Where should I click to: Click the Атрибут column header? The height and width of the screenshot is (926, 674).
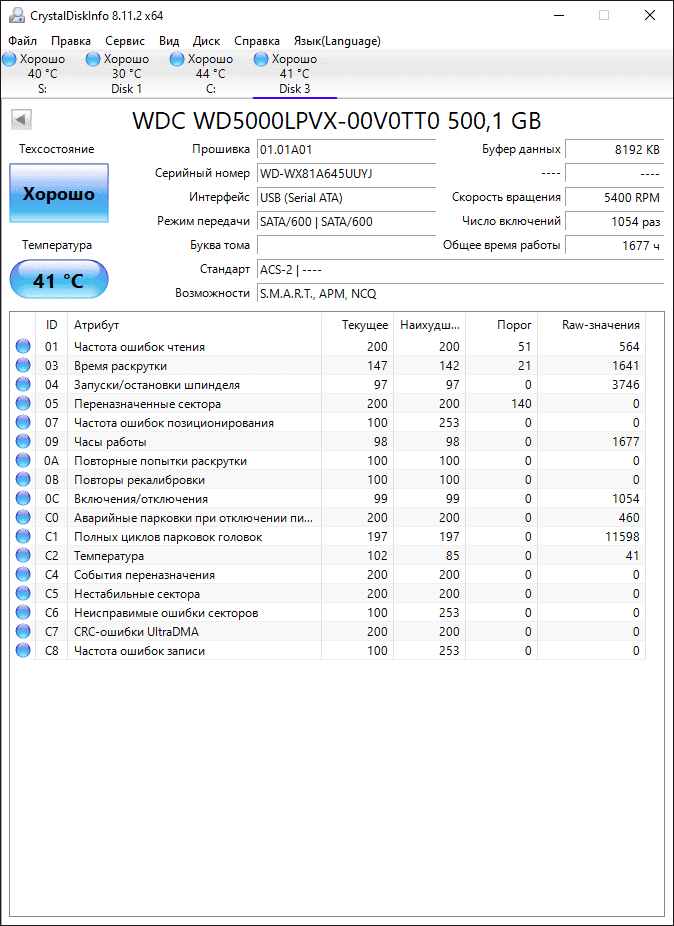[x=194, y=325]
